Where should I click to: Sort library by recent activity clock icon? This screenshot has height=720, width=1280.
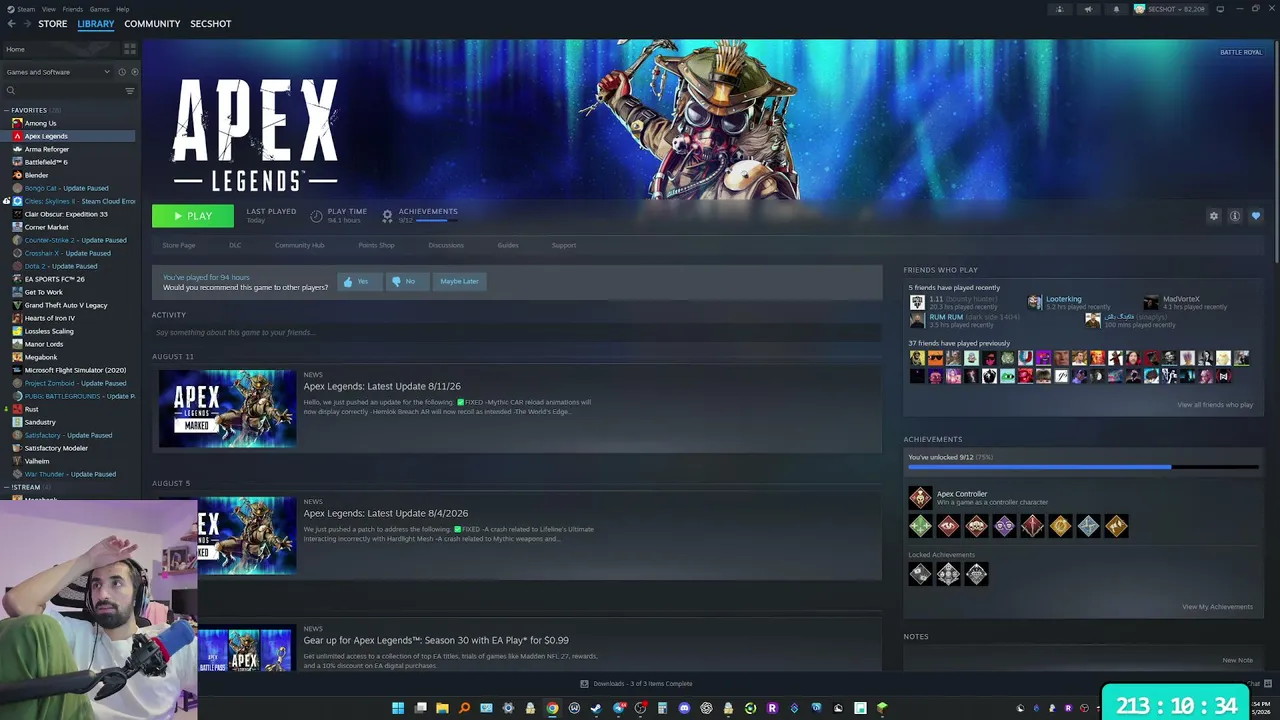pyautogui.click(x=122, y=72)
